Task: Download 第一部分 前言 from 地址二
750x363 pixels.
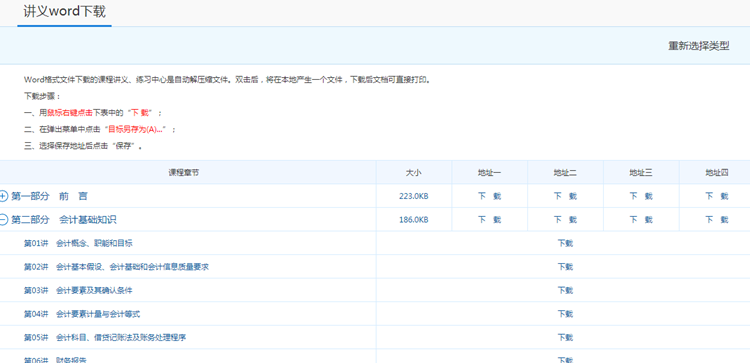Action: click(x=565, y=196)
